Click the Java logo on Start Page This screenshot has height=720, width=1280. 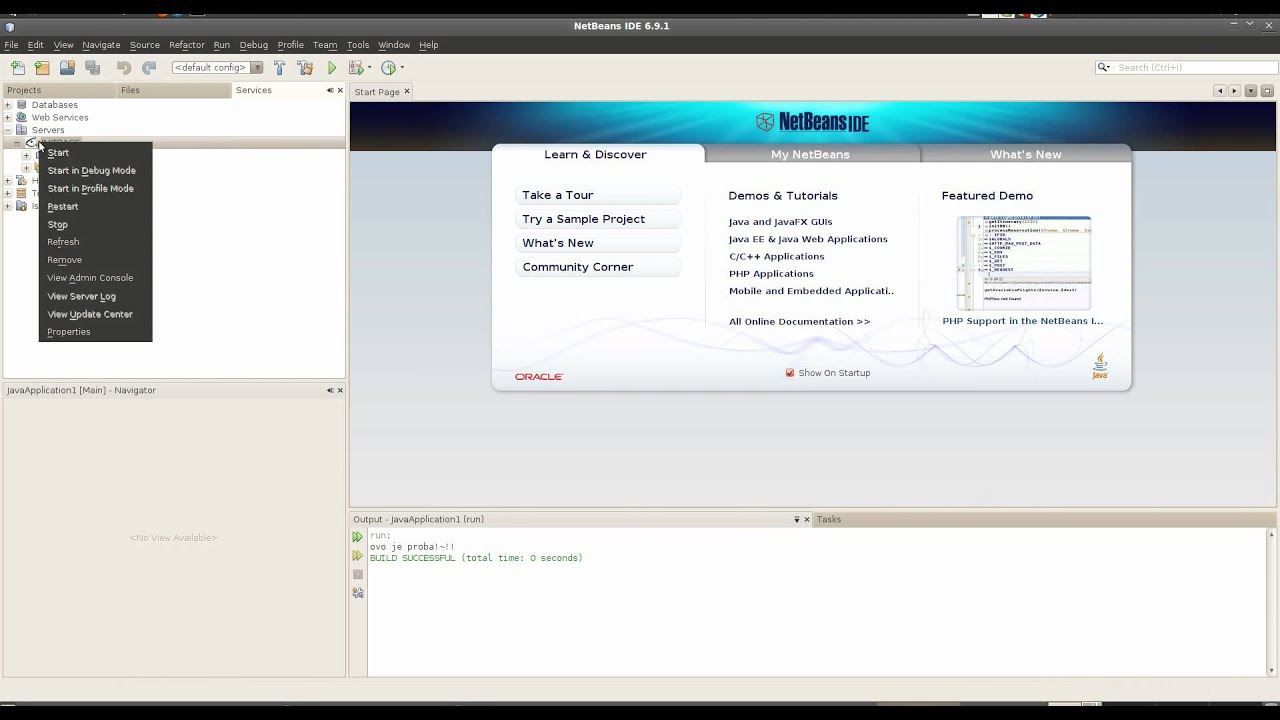(x=1100, y=366)
